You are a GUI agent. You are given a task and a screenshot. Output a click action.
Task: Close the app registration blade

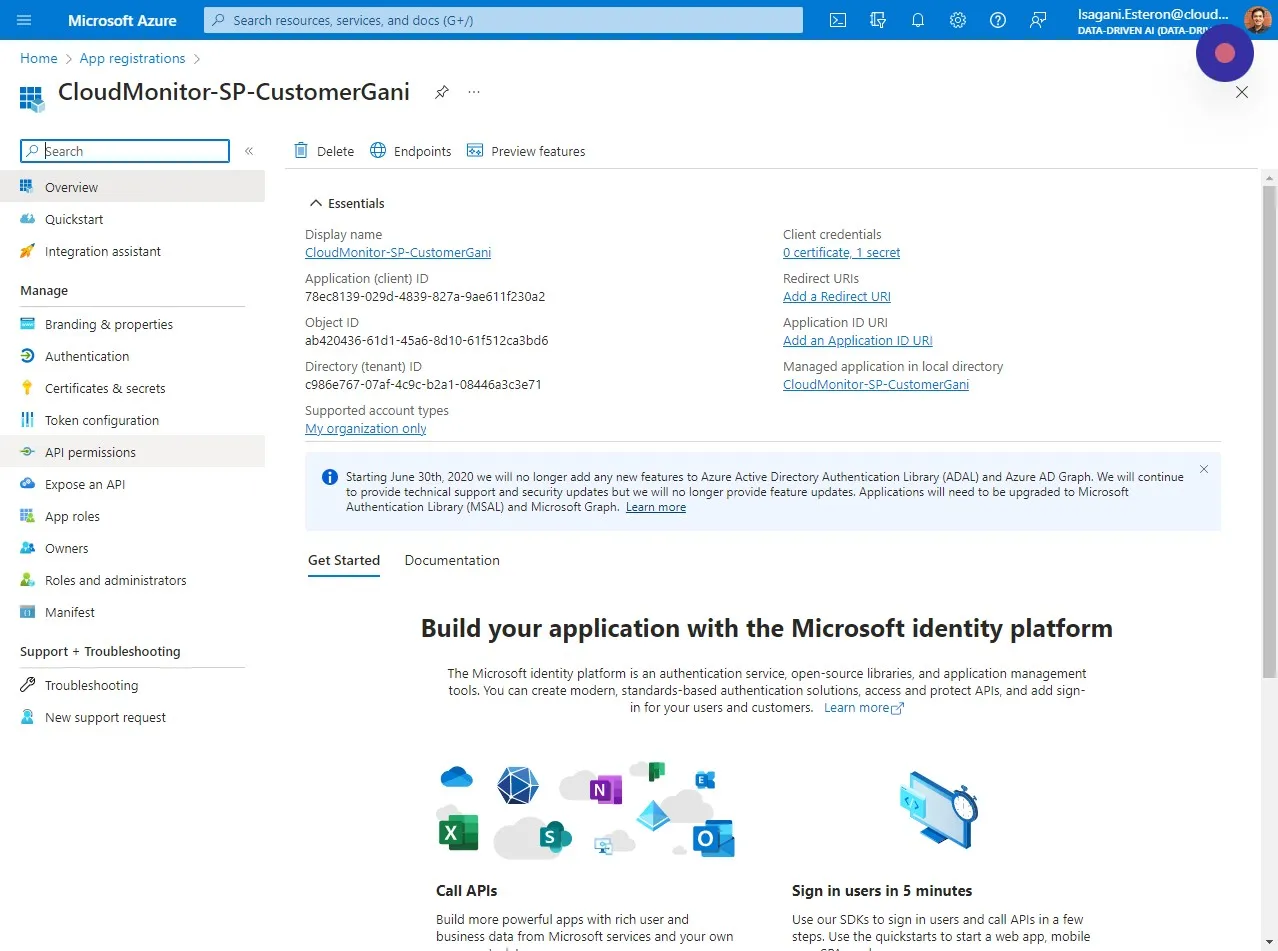[1242, 92]
